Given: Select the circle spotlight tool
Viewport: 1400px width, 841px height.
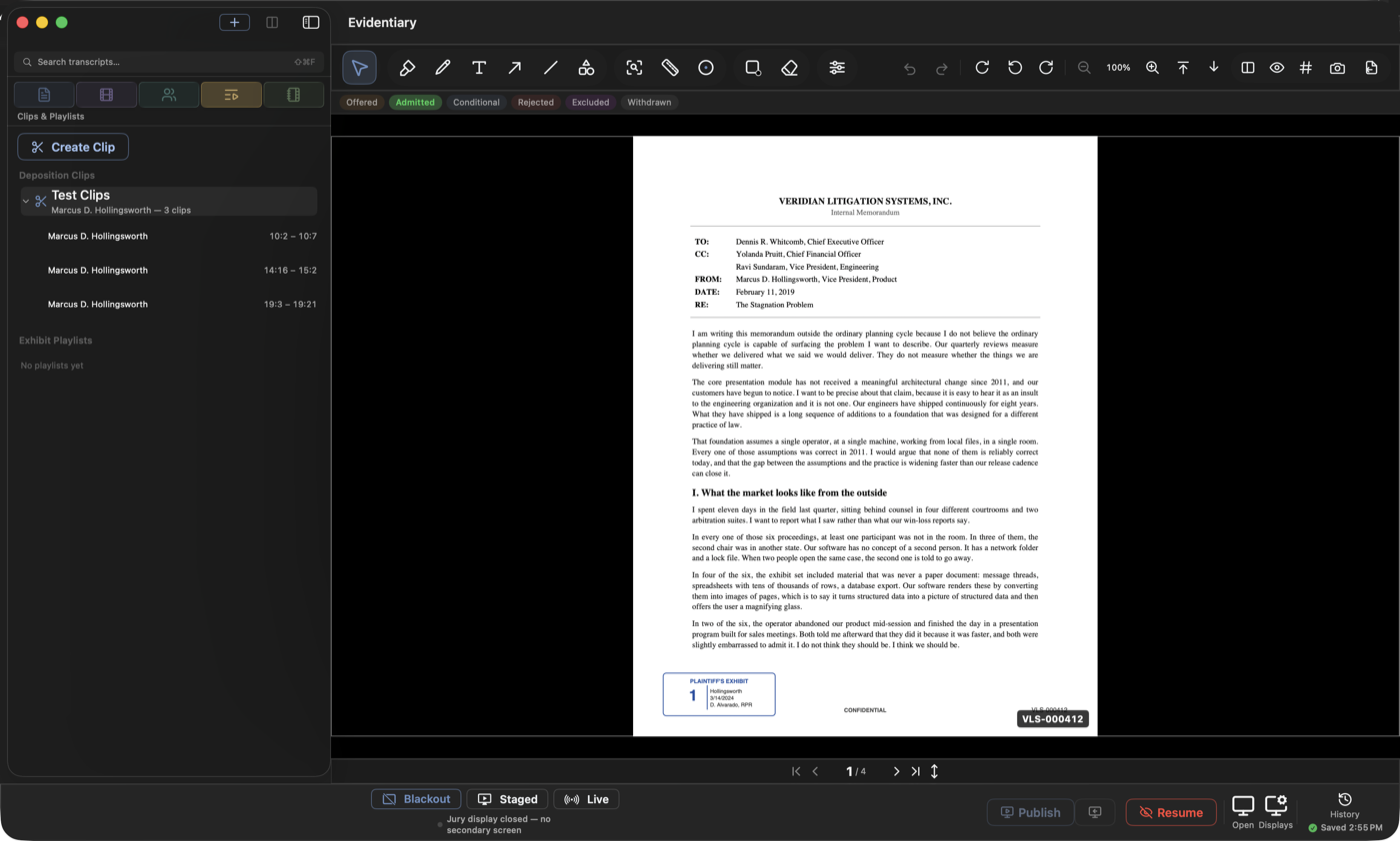Looking at the screenshot, I should point(706,67).
